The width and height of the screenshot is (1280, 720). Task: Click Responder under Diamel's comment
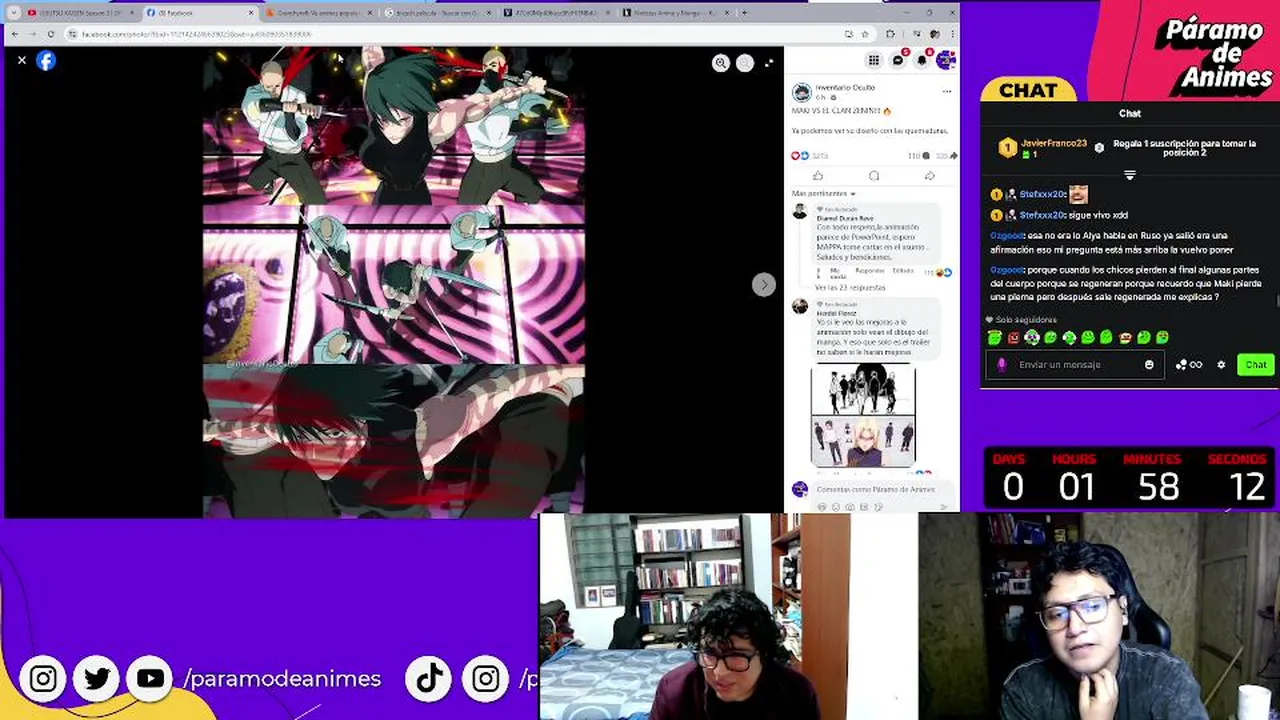870,271
